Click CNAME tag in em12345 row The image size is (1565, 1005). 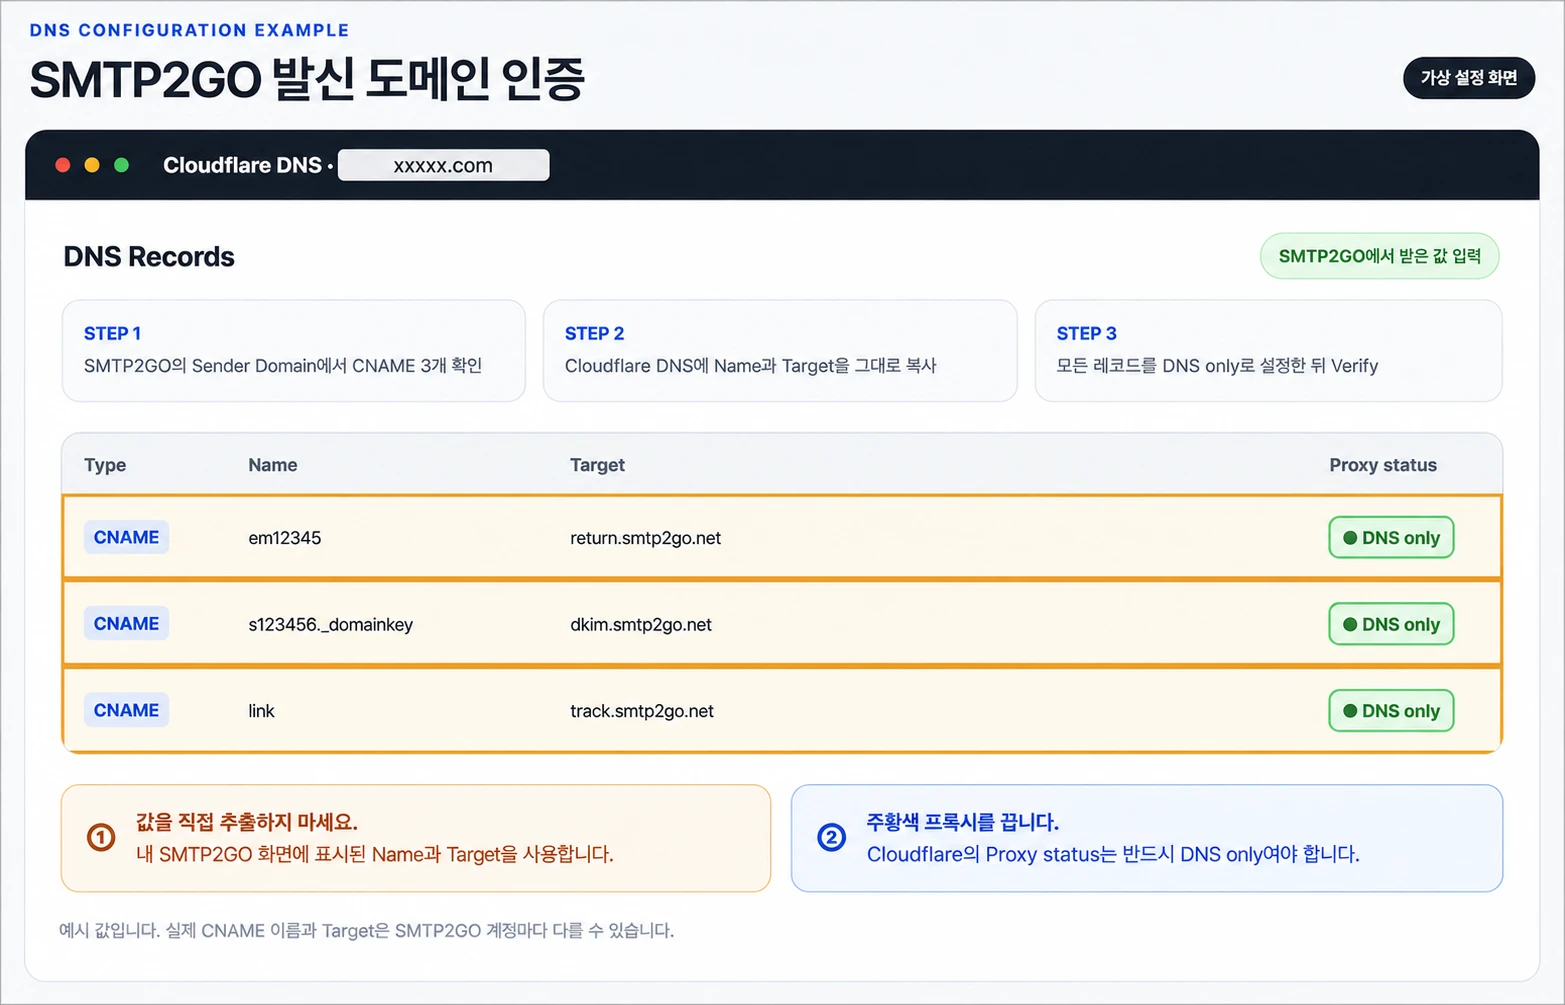[126, 537]
